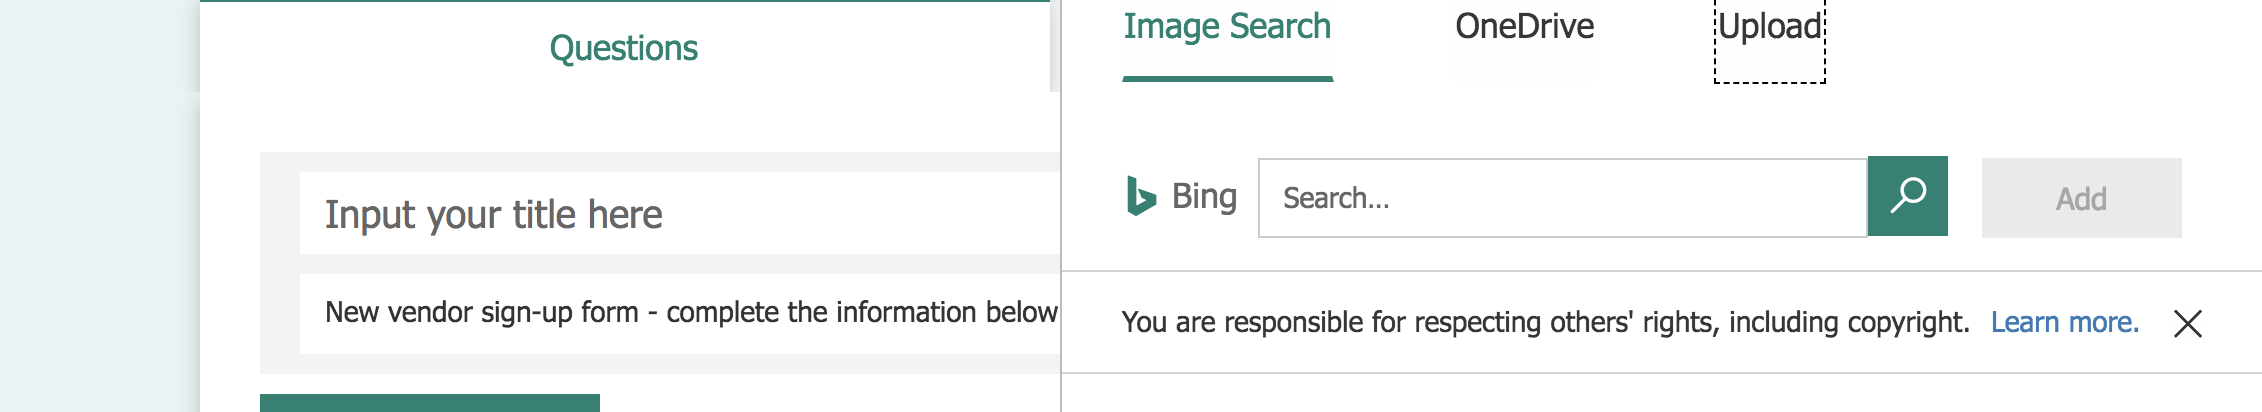The height and width of the screenshot is (412, 2262).
Task: Go to the Questions tab
Action: [623, 48]
